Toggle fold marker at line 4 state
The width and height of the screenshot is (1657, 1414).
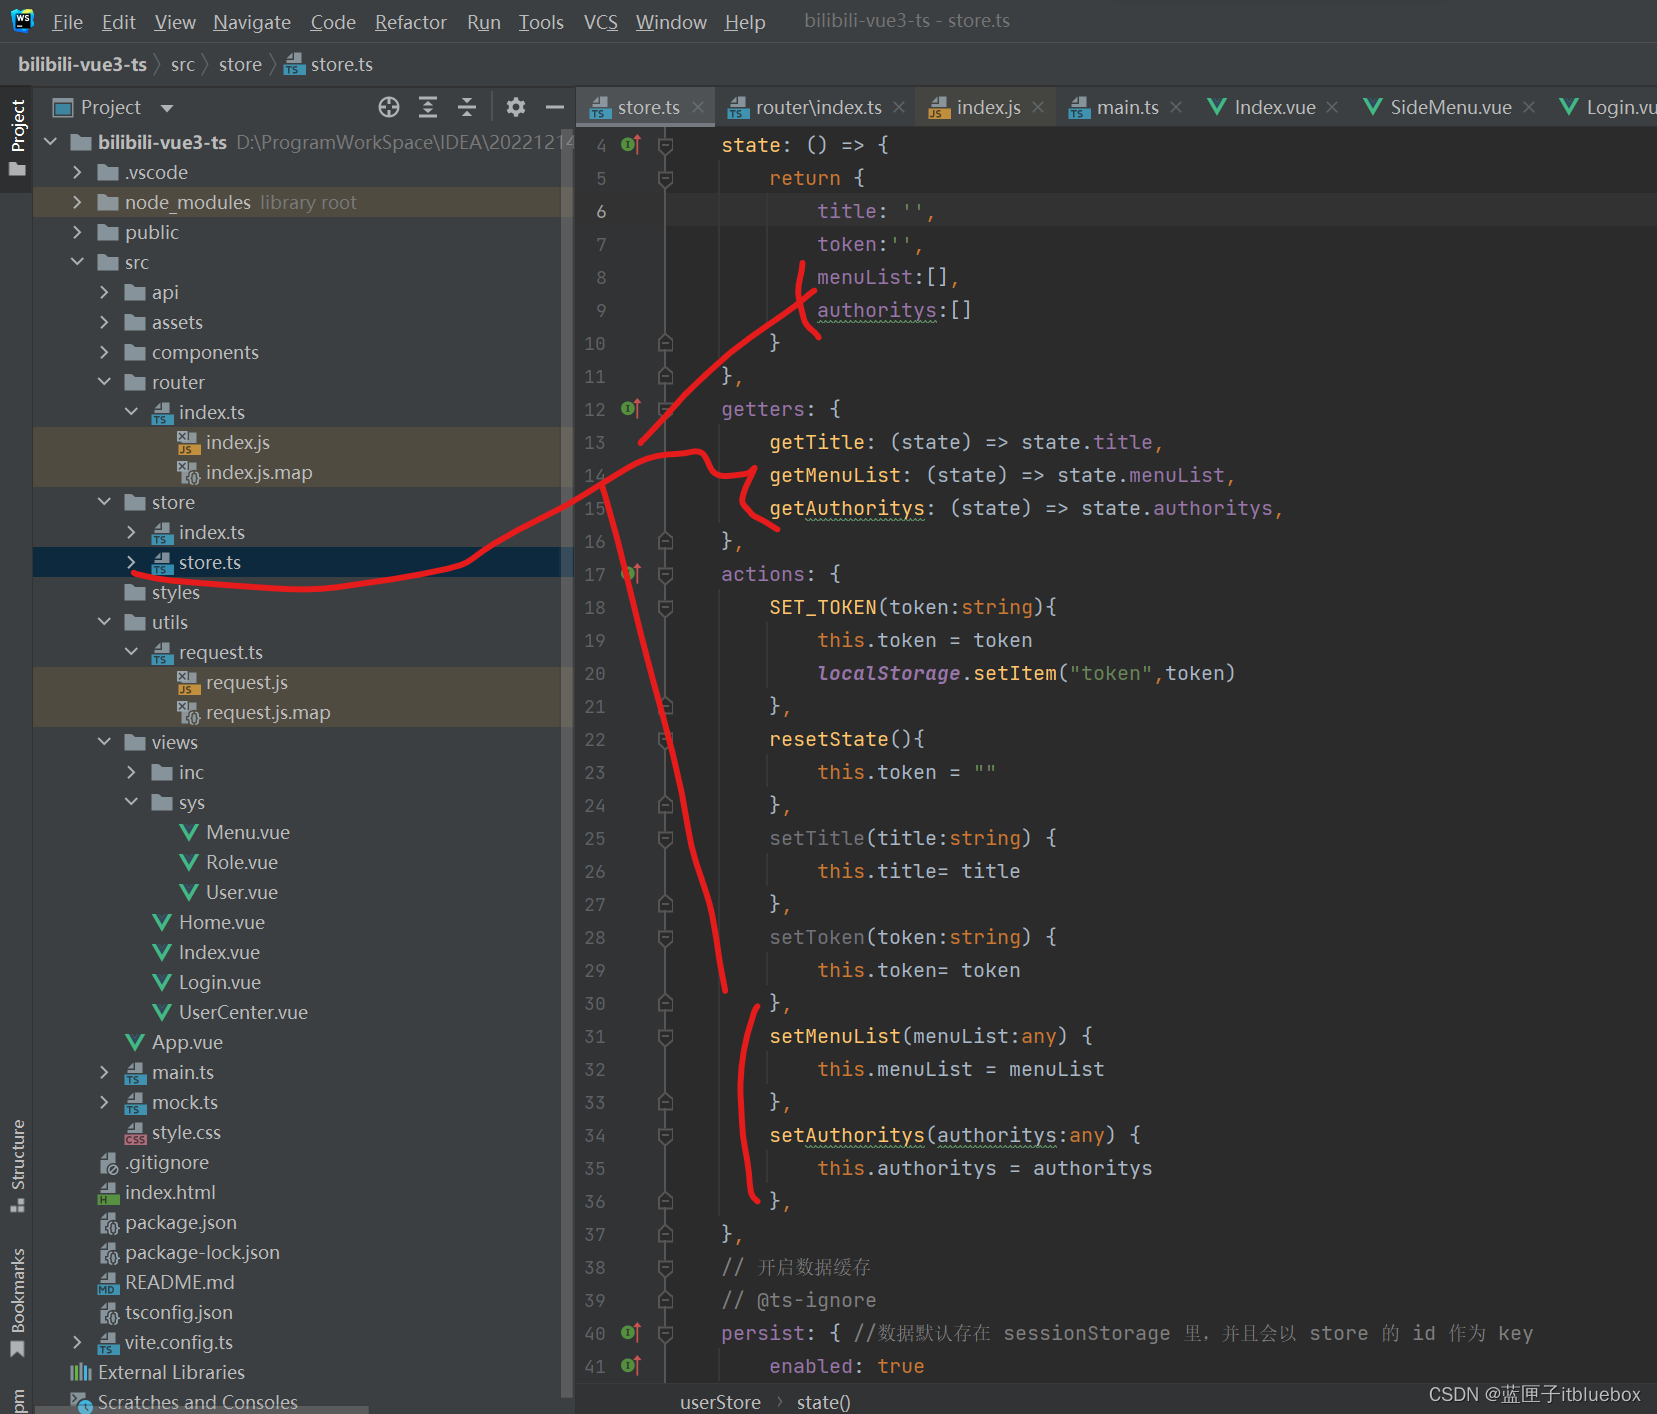click(665, 145)
